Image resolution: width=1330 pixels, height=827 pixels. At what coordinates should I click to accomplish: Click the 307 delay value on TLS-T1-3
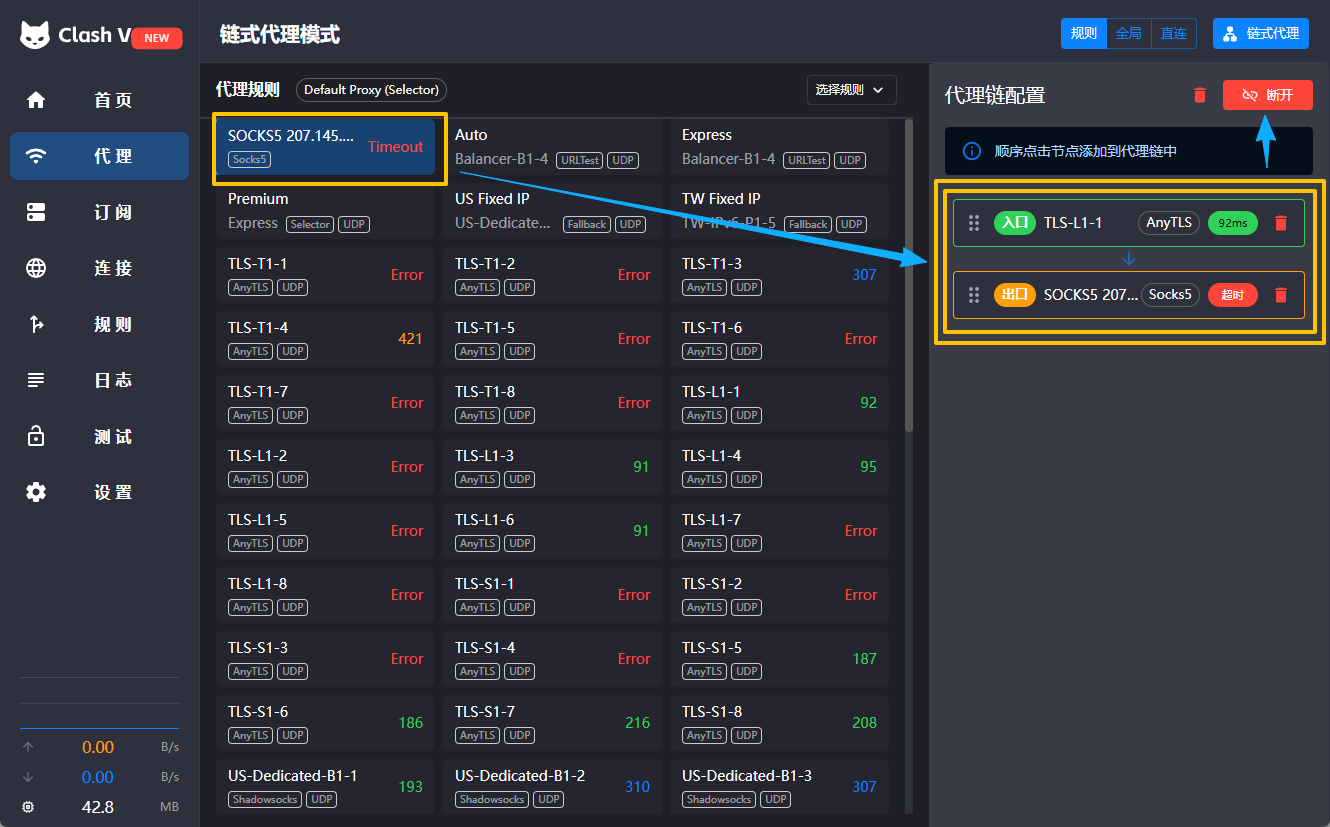tap(864, 275)
